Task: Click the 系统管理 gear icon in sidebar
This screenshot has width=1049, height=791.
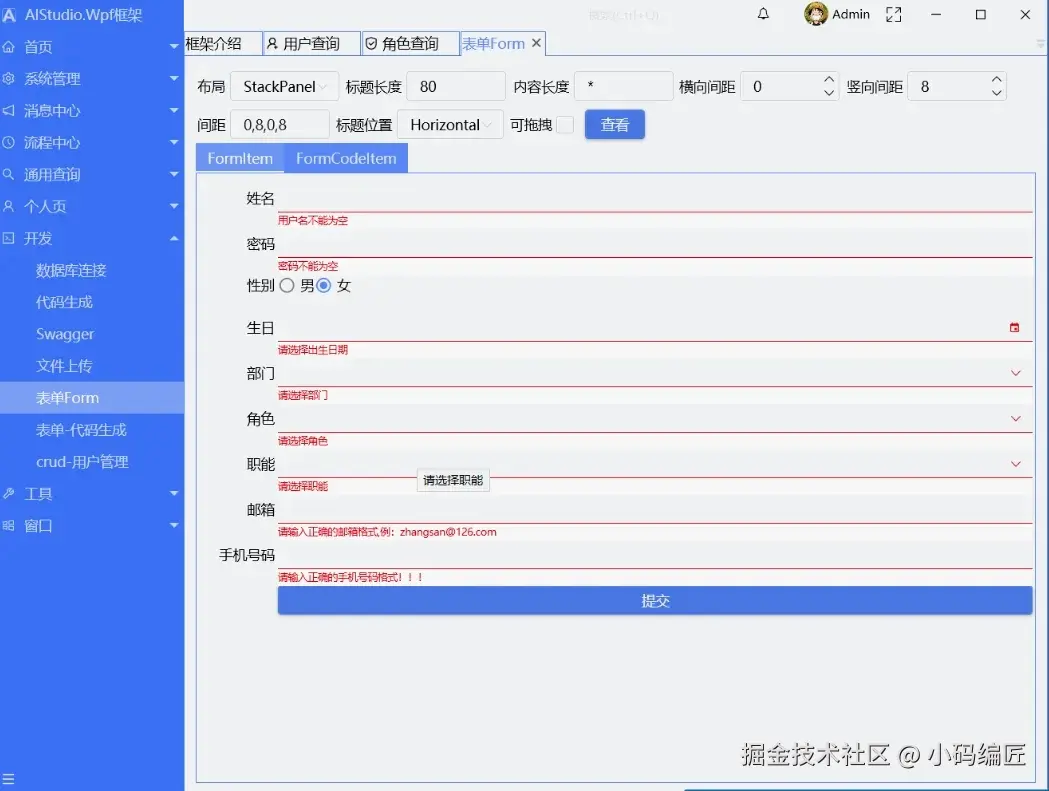Action: coord(10,78)
